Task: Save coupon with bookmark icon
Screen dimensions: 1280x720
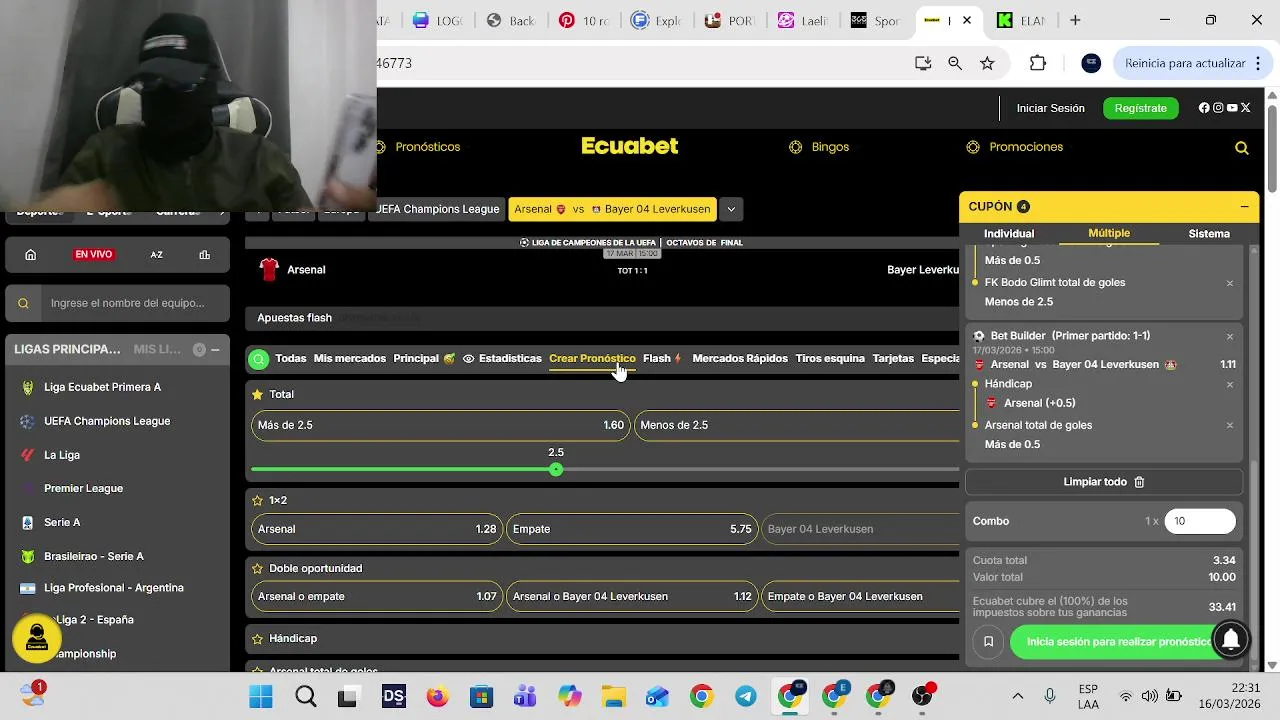Action: 988,642
